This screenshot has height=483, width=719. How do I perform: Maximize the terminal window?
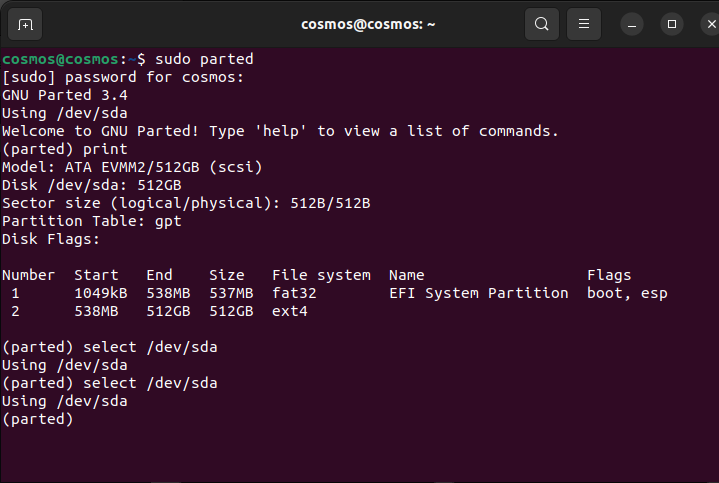672,24
